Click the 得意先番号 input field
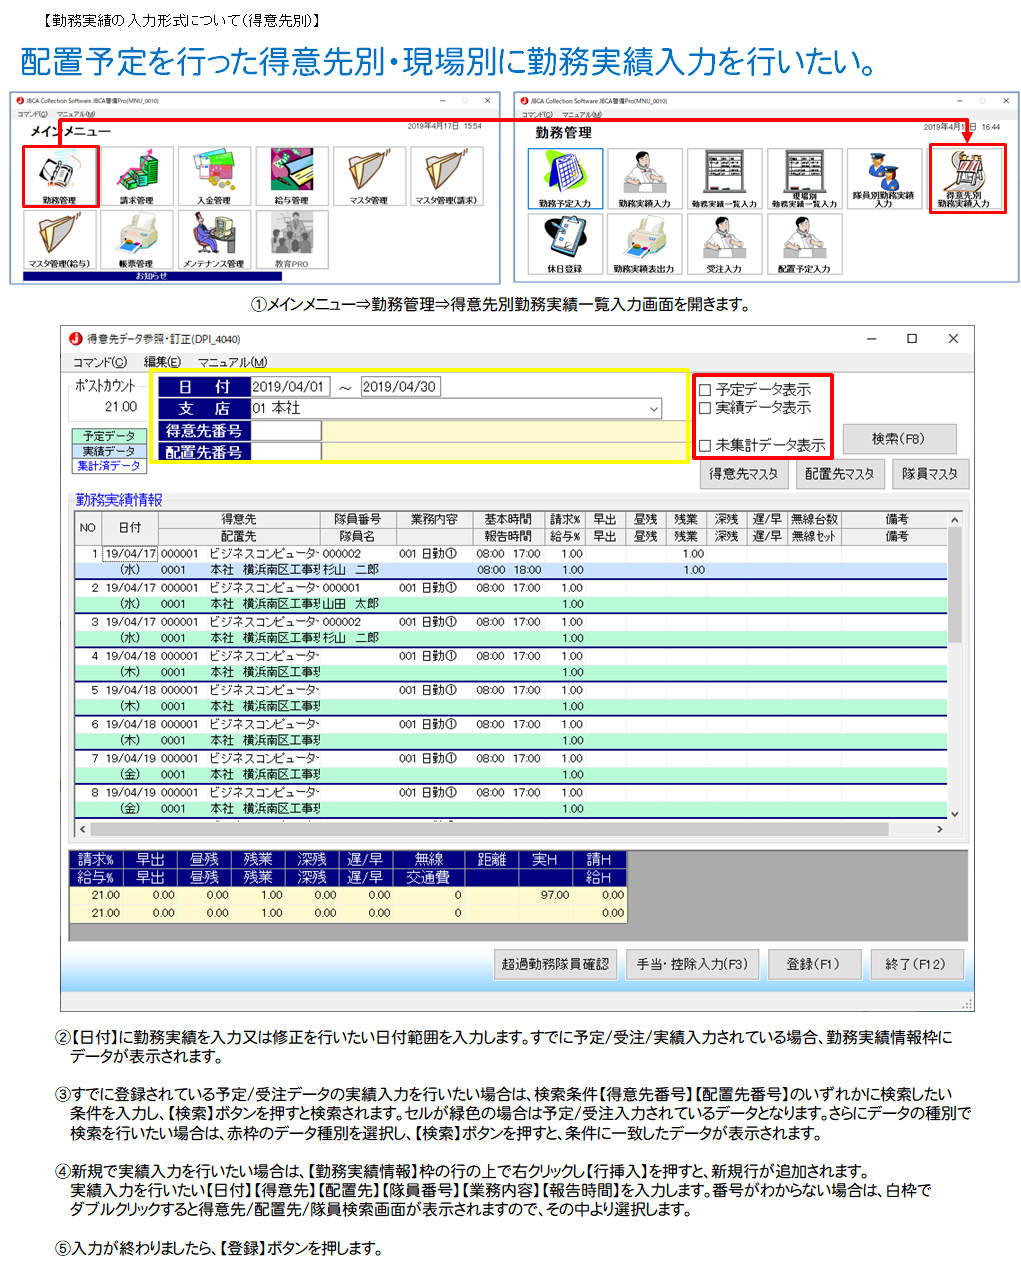This screenshot has height=1265, width=1021. tap(286, 431)
